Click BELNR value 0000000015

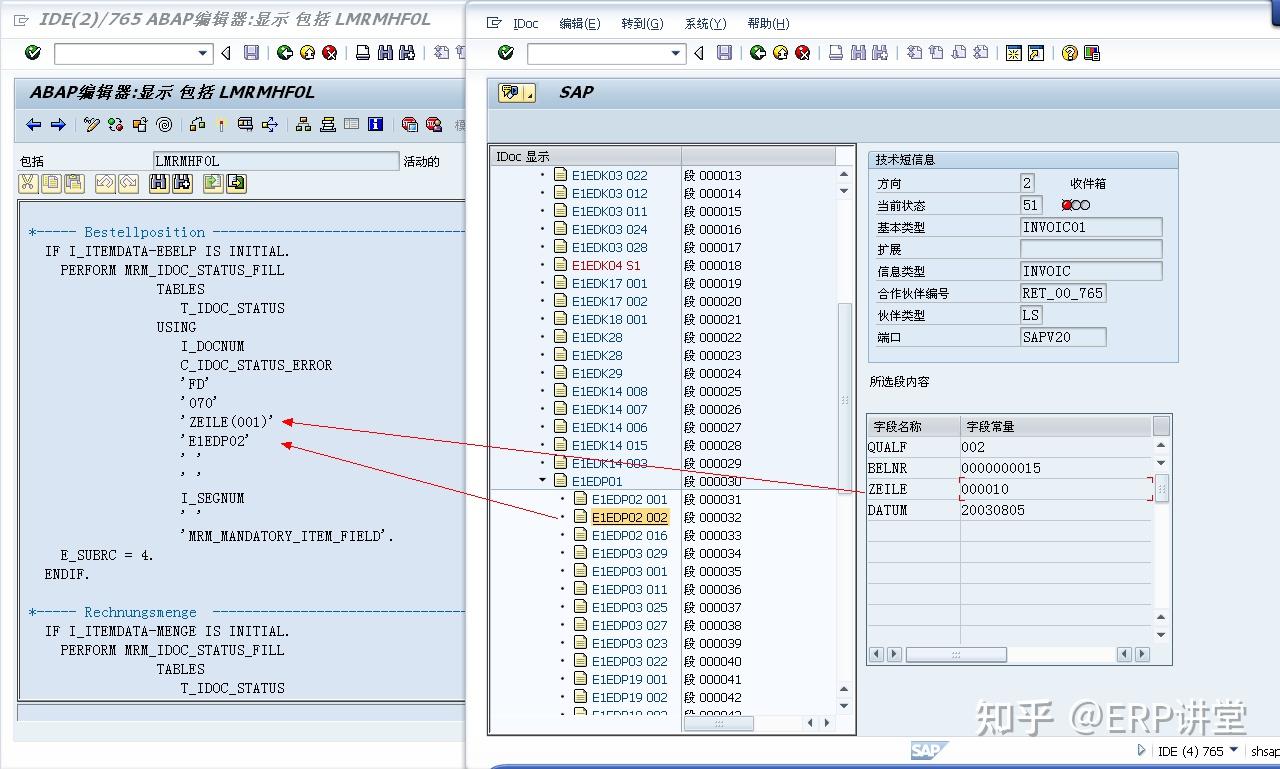pyautogui.click(x=1055, y=468)
